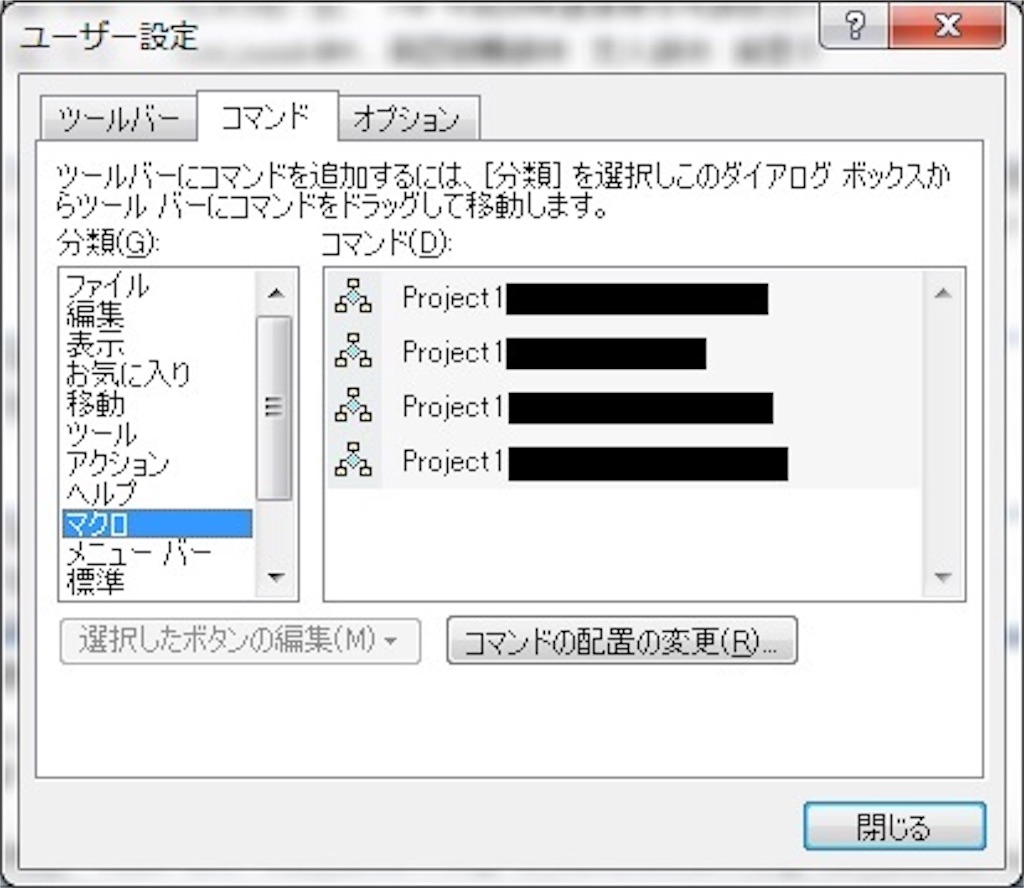Click the category list scroll-up arrow
Screen dimensions: 1024x888
coord(276,293)
